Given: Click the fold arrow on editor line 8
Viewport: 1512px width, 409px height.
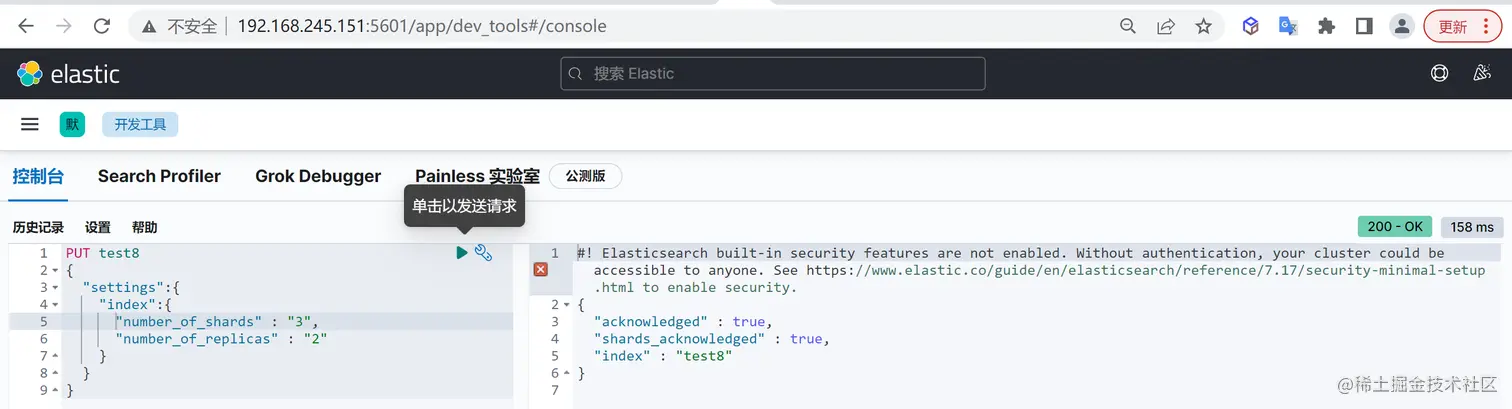Looking at the screenshot, I should tap(54, 373).
